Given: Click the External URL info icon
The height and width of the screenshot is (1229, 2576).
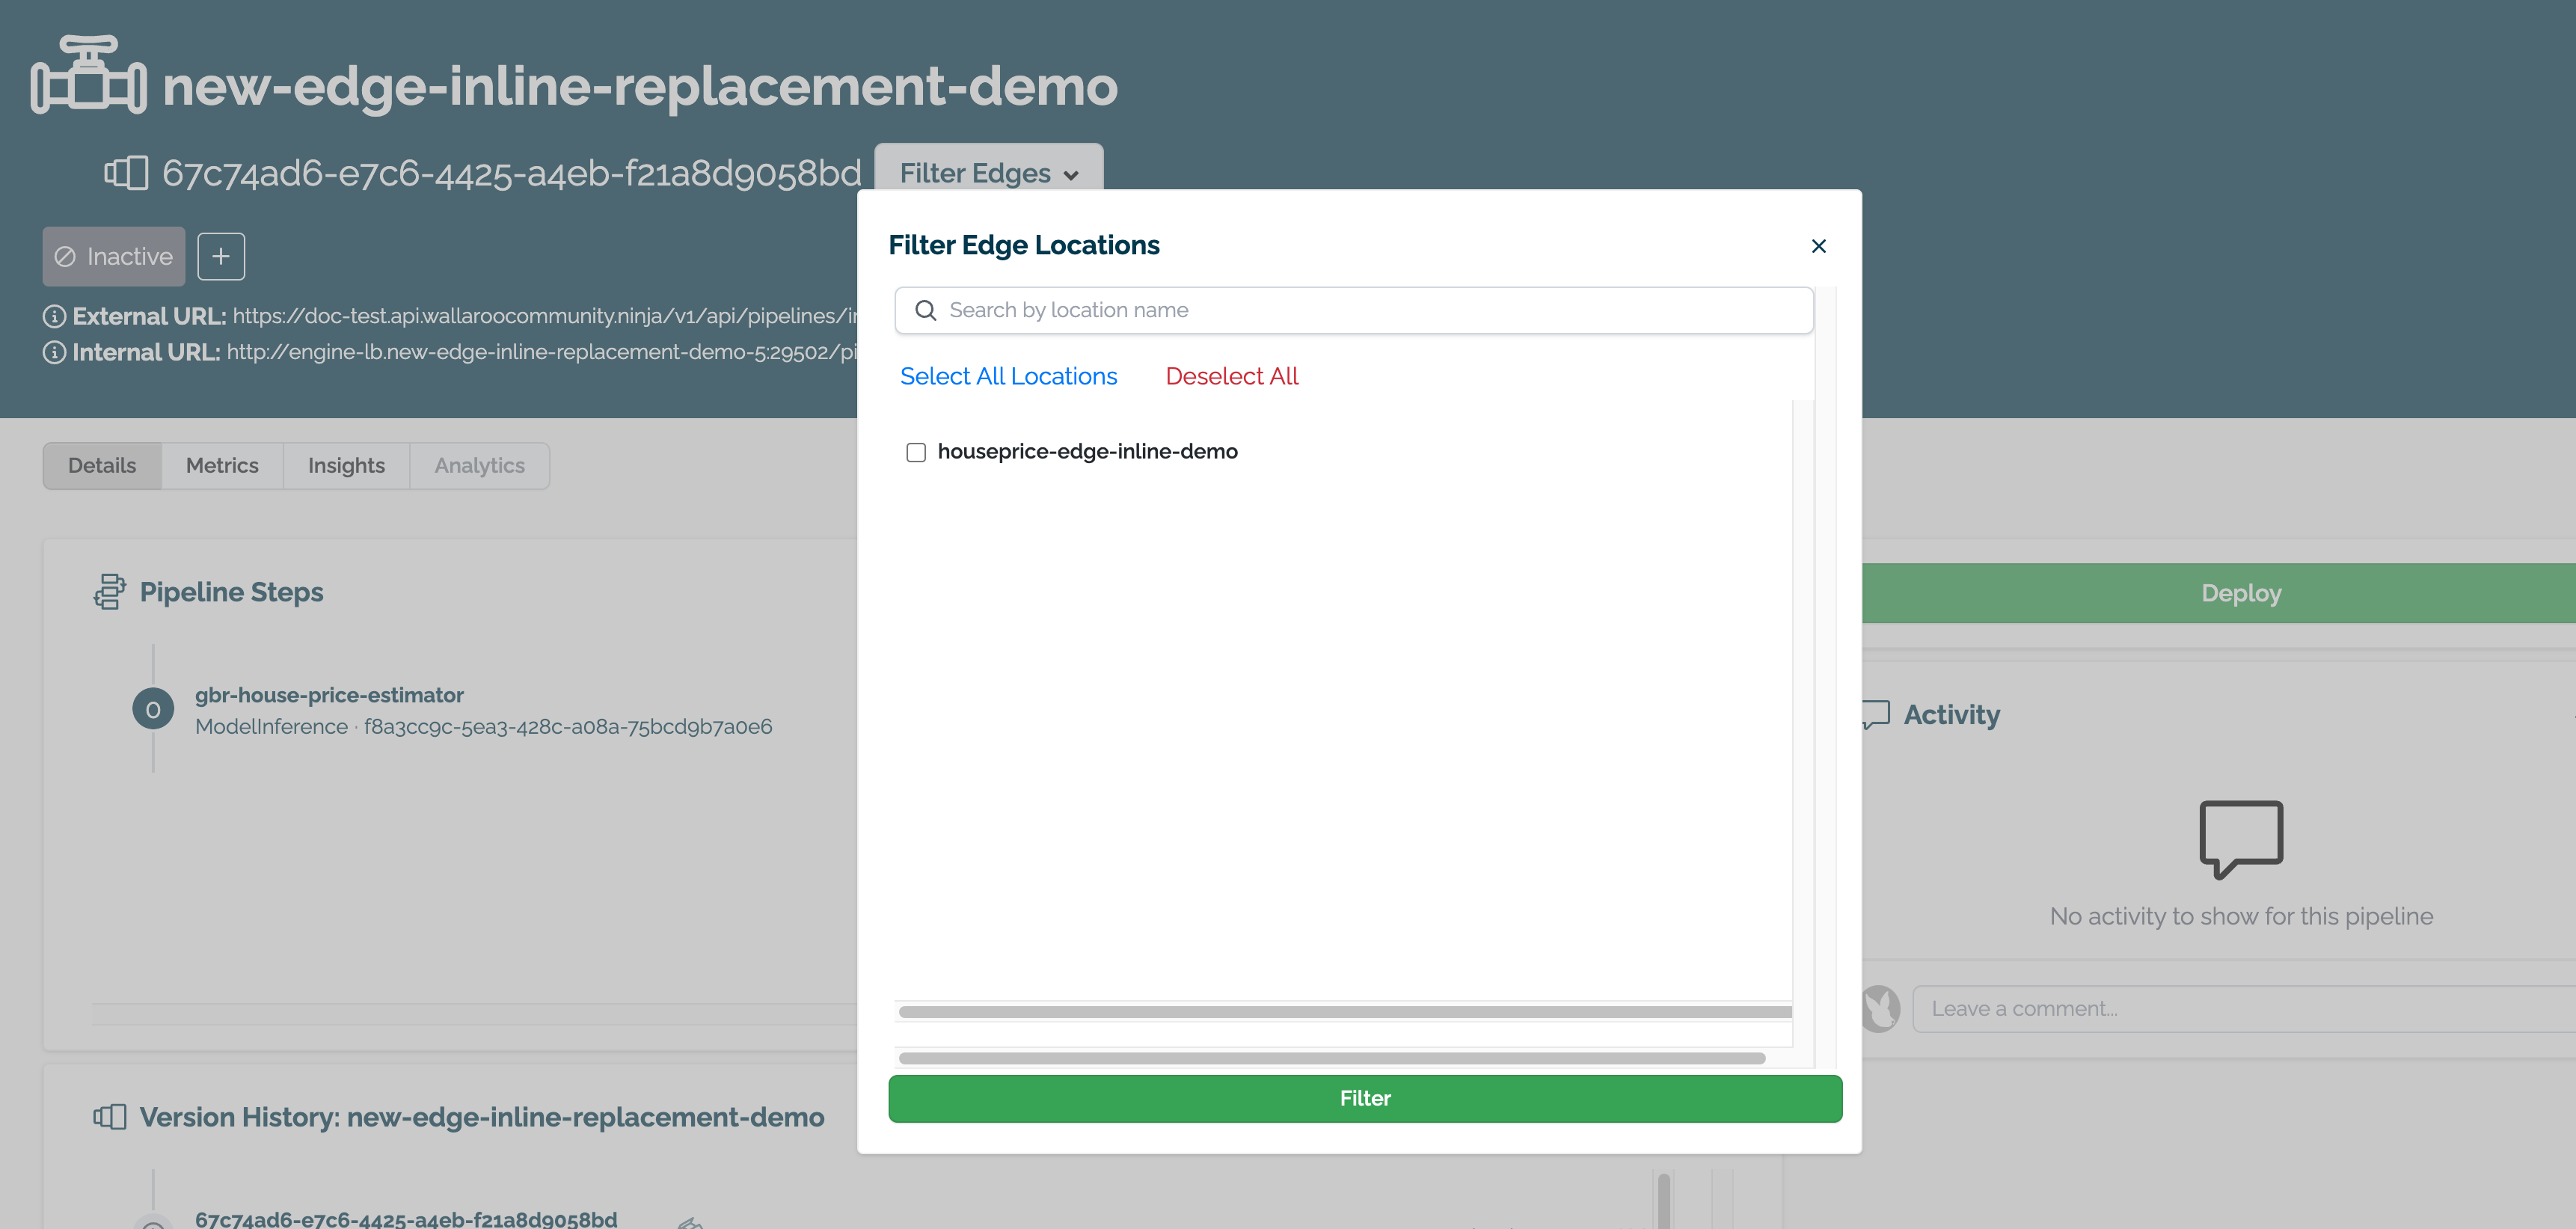Looking at the screenshot, I should click(x=54, y=316).
